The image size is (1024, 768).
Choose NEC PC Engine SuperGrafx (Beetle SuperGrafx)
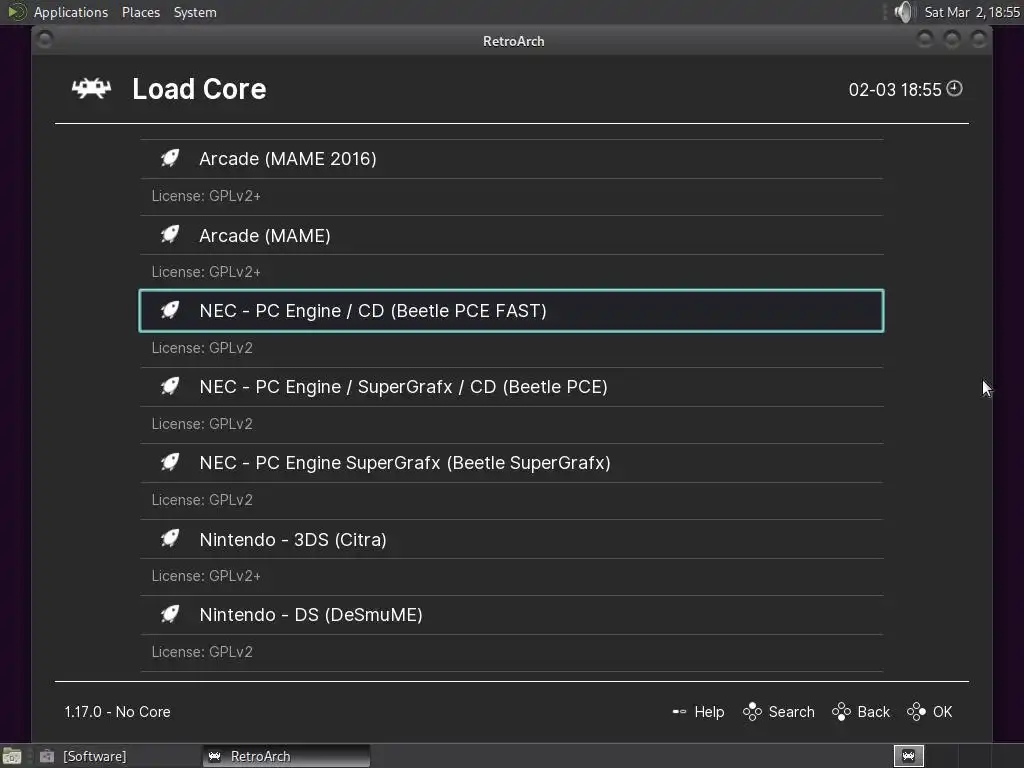click(511, 463)
